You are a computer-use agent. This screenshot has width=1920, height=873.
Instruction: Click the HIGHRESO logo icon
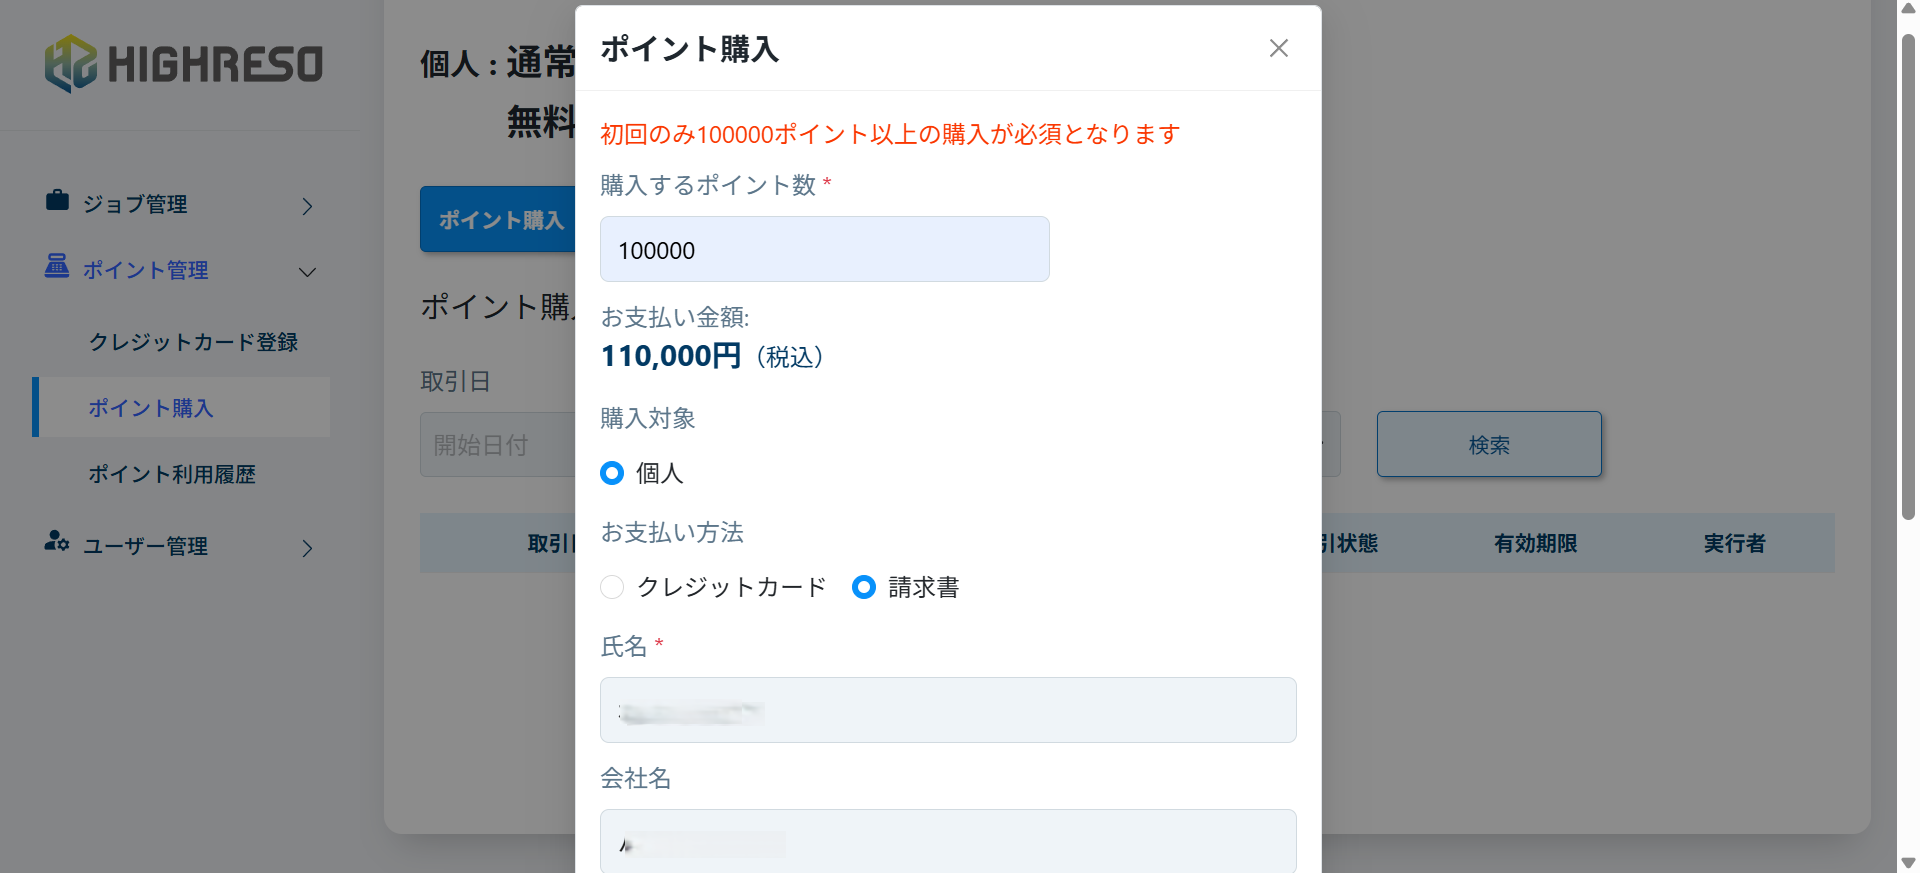coord(70,64)
